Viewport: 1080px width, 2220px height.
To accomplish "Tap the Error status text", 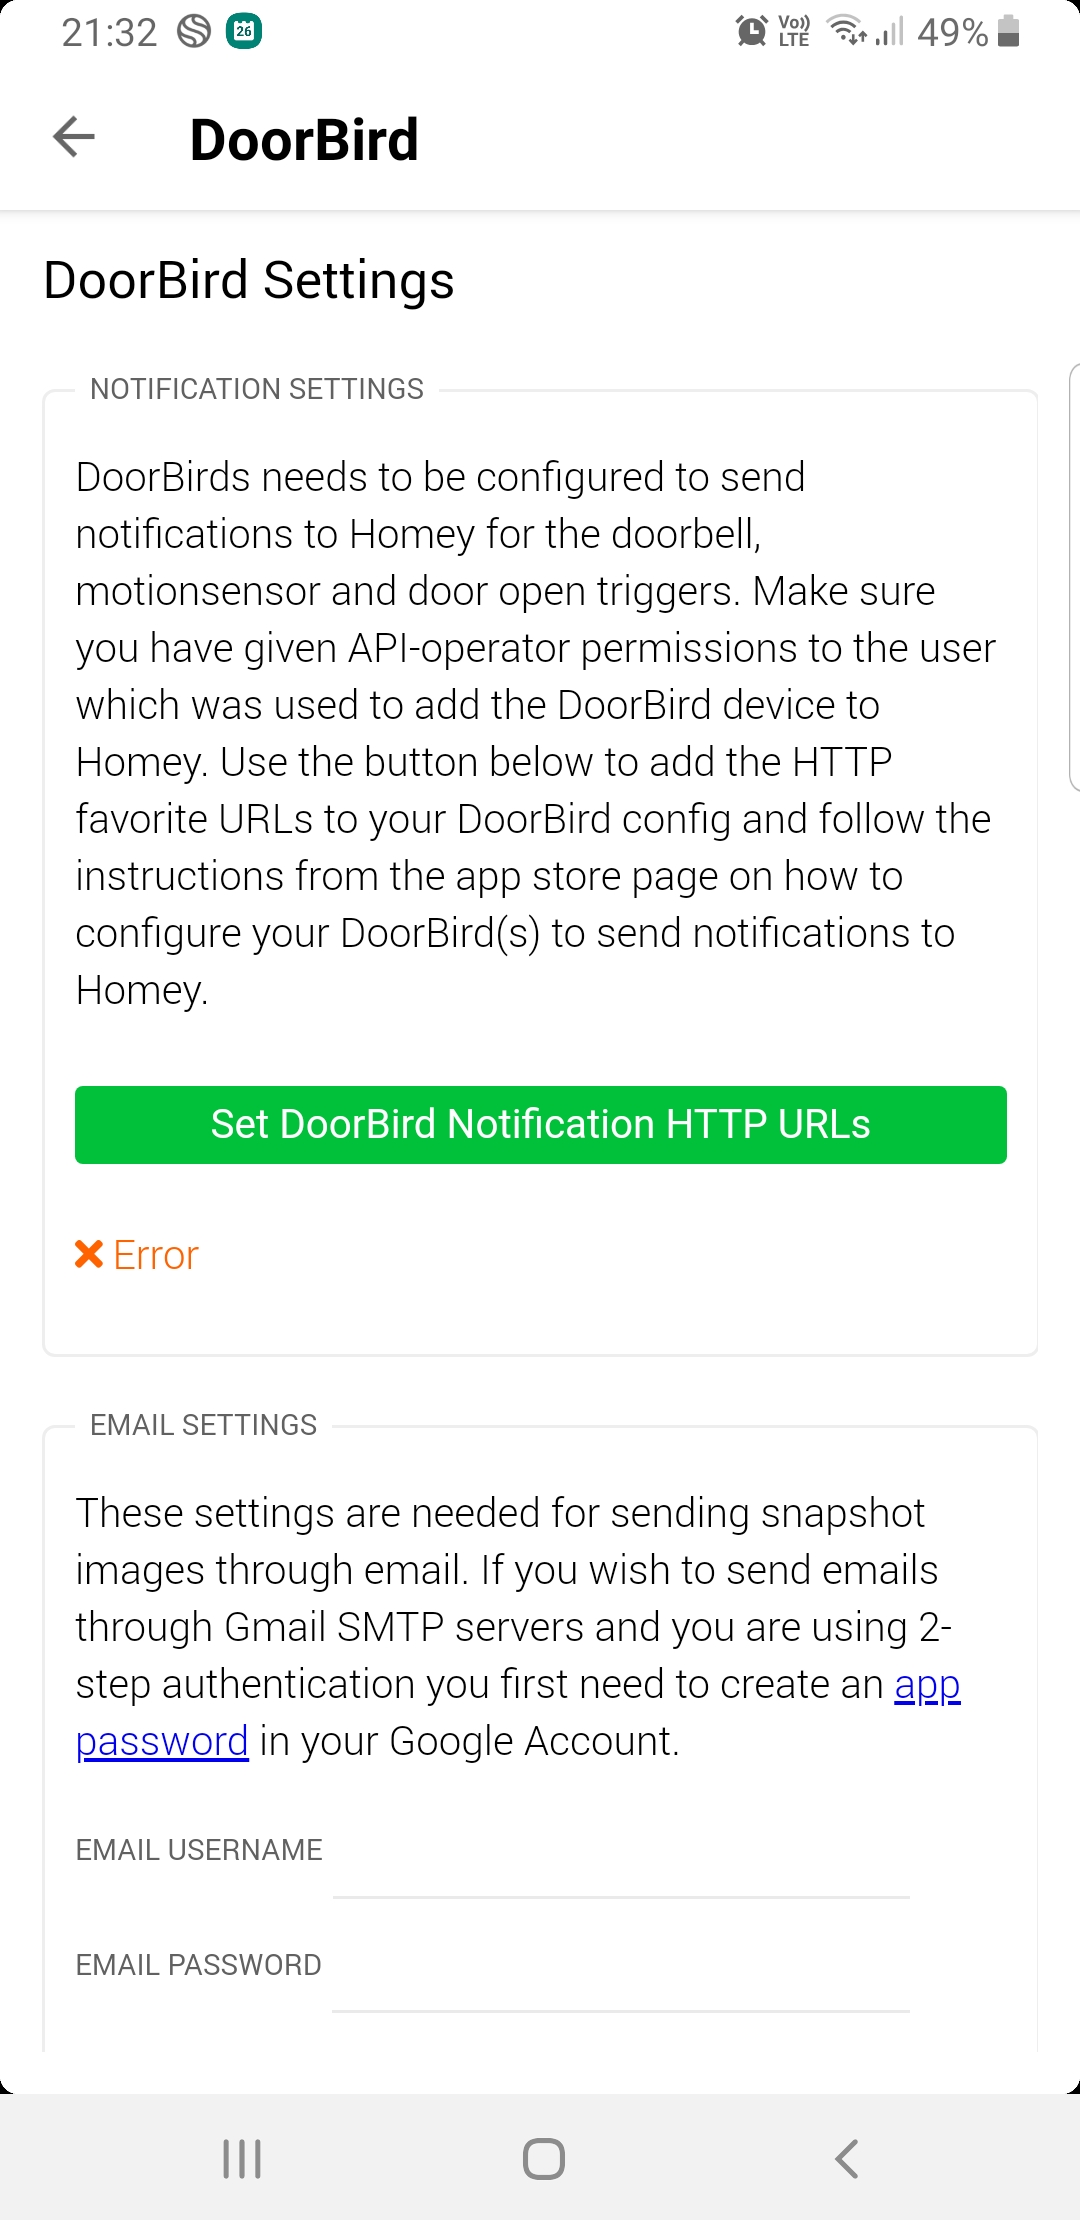I will 156,1255.
